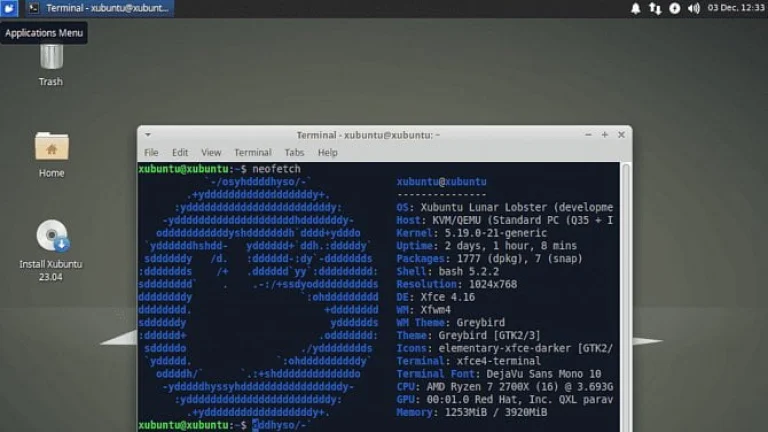Open the notifications bell icon

[x=635, y=8]
